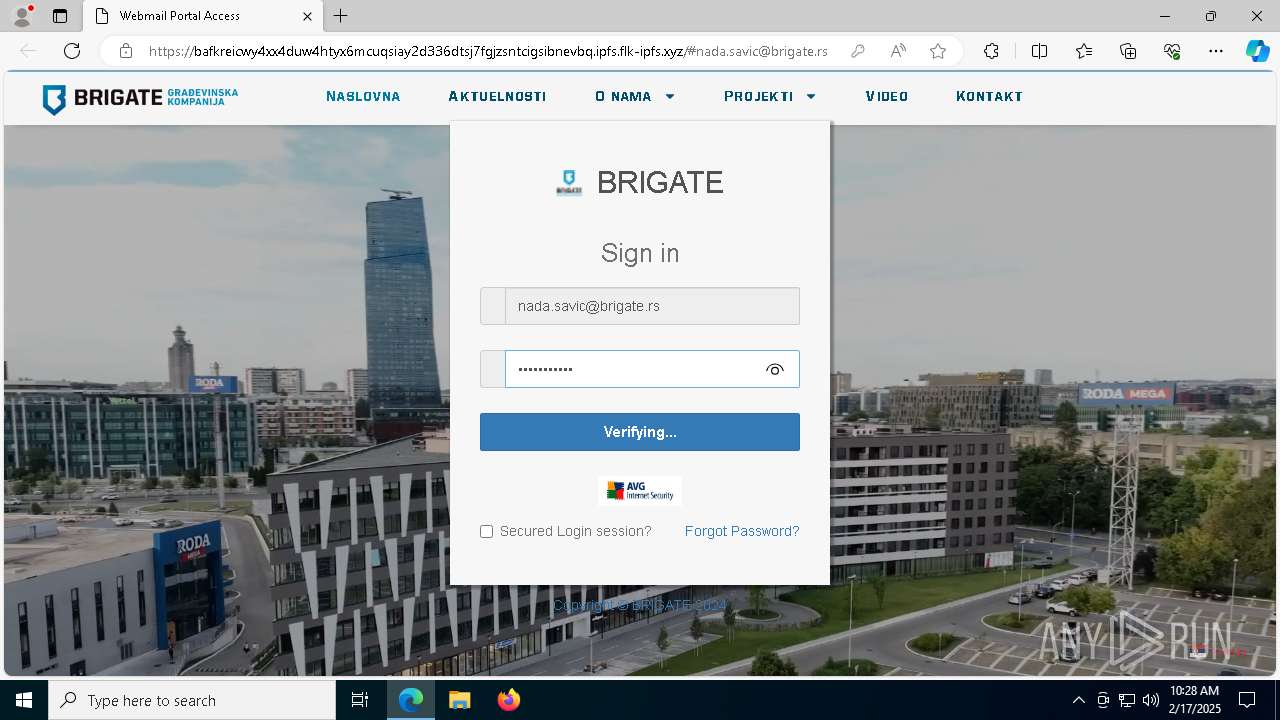The height and width of the screenshot is (720, 1280).
Task: Show hidden system tray icons chevron
Action: tap(1078, 700)
